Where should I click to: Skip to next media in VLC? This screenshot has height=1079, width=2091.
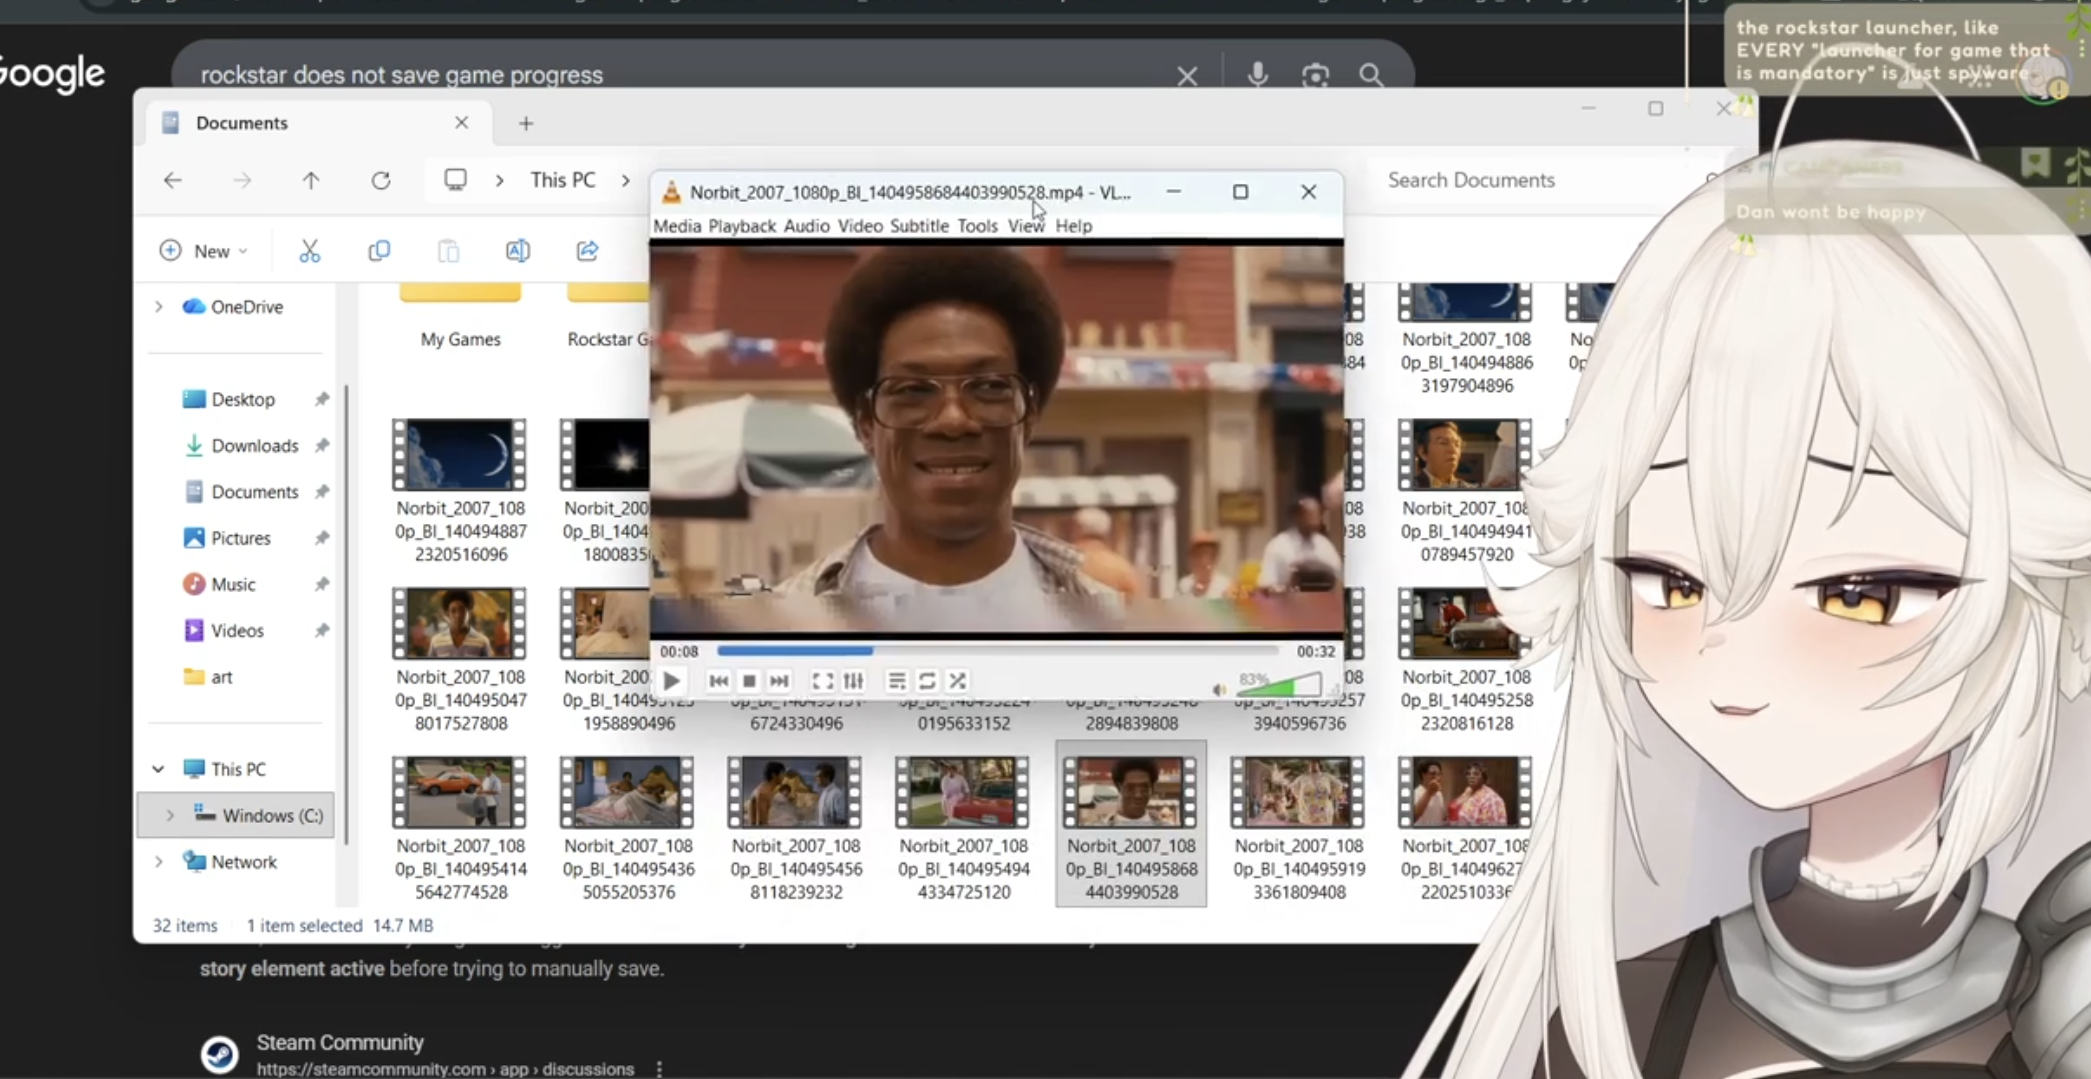click(779, 681)
